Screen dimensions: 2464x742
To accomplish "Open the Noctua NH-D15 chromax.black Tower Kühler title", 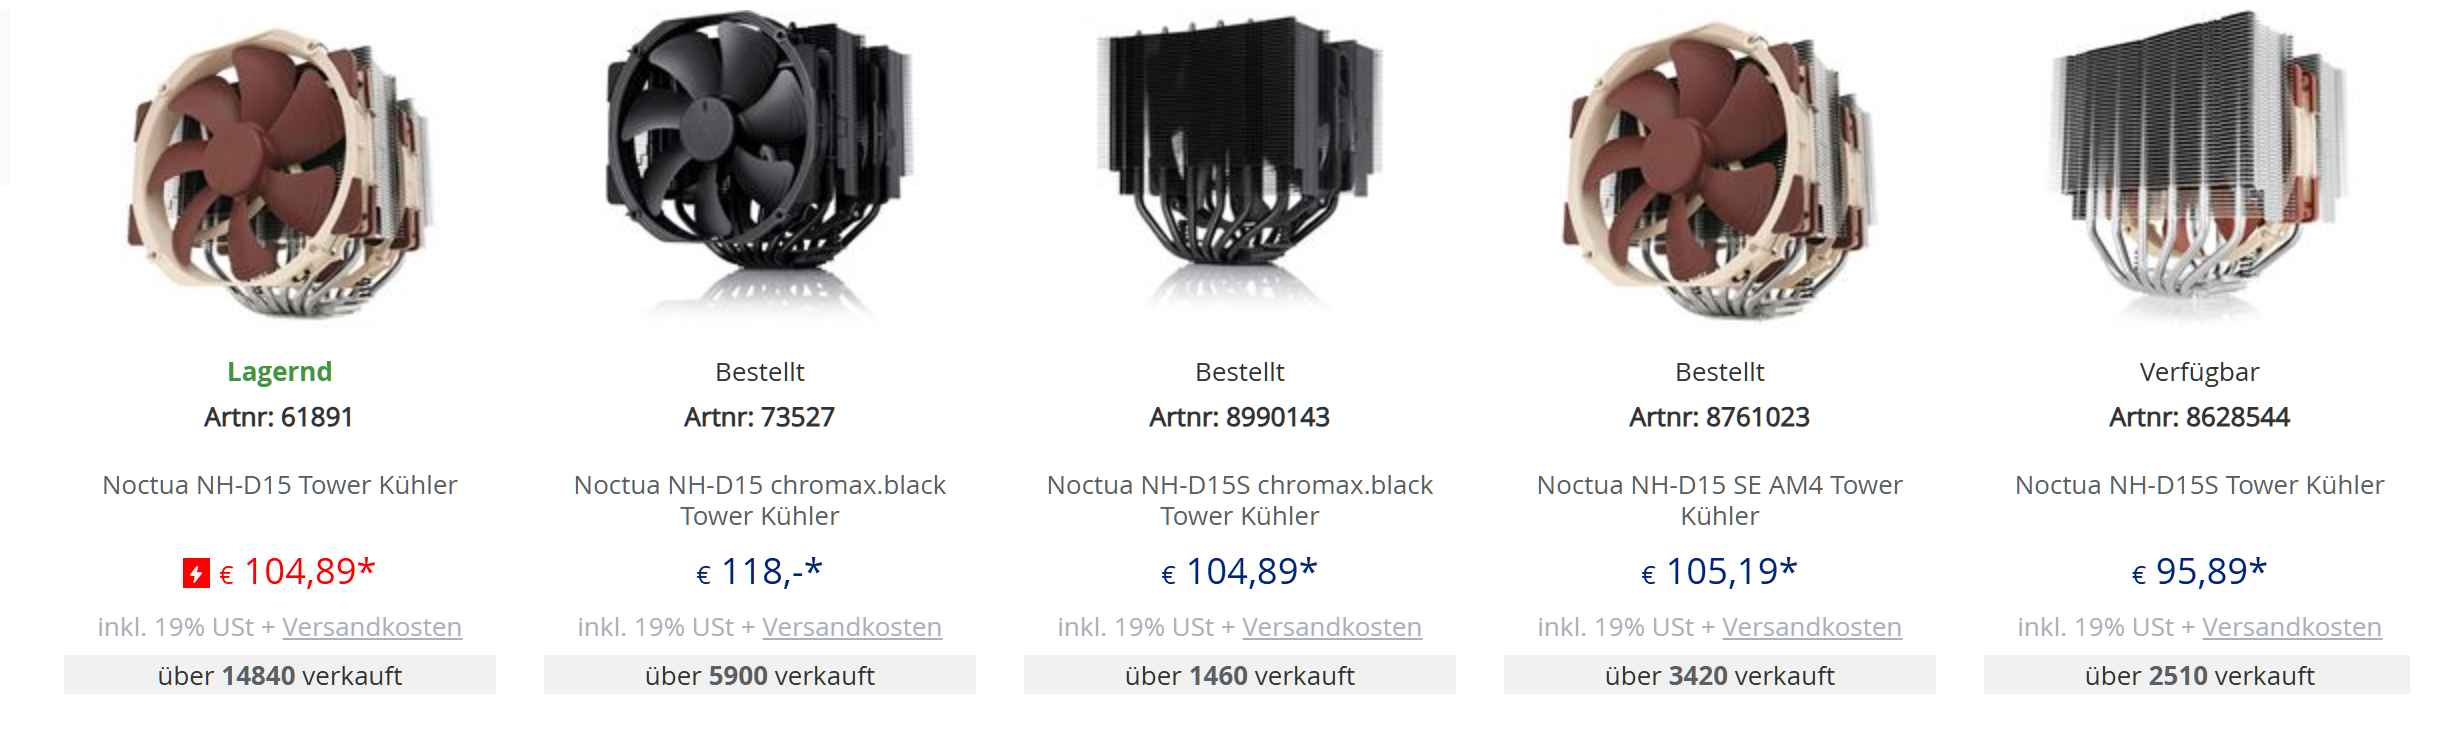I will pos(760,500).
